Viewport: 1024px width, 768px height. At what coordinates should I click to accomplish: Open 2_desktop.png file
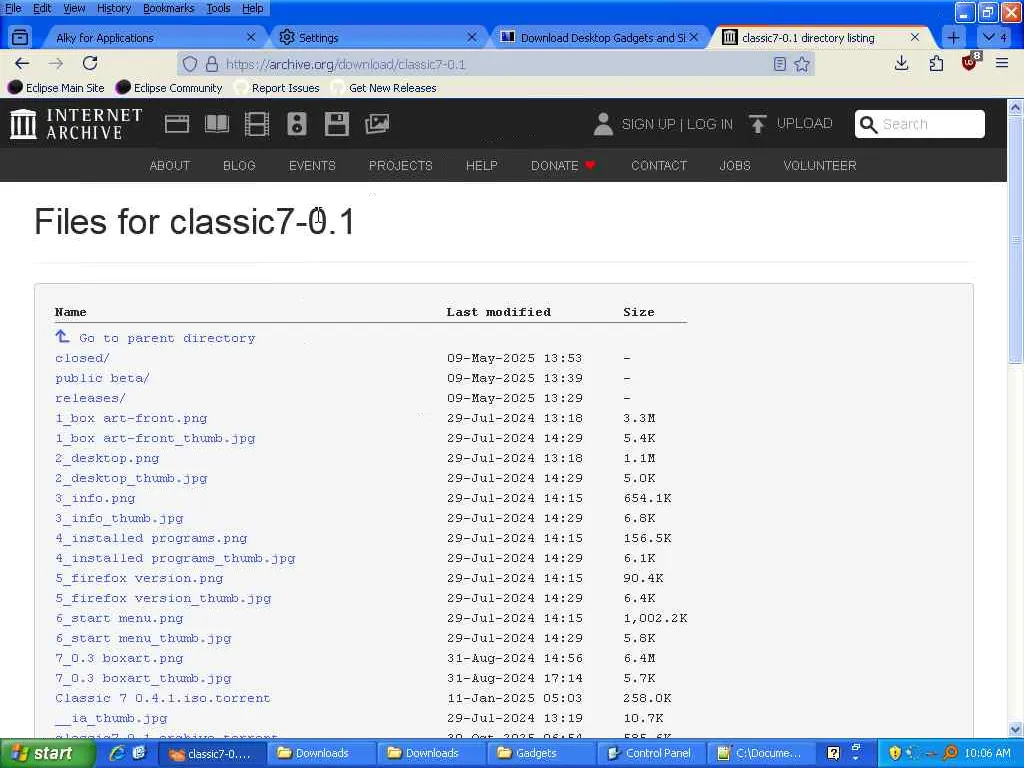point(107,458)
